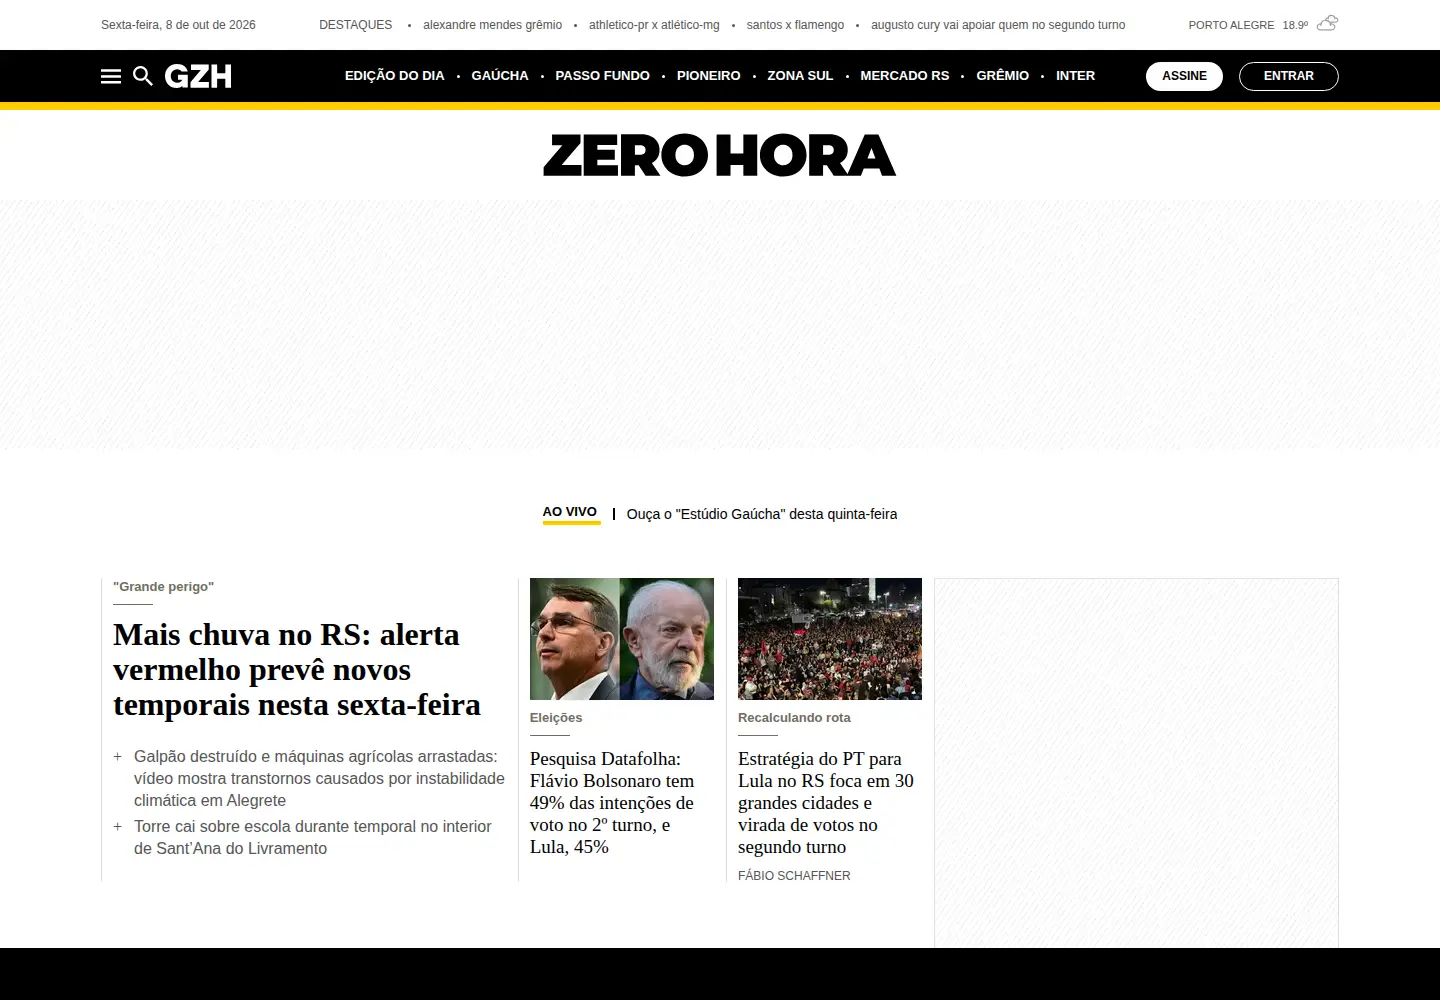
Task: Open 'Pesquisa Datafolha' article headline
Action: click(x=612, y=803)
